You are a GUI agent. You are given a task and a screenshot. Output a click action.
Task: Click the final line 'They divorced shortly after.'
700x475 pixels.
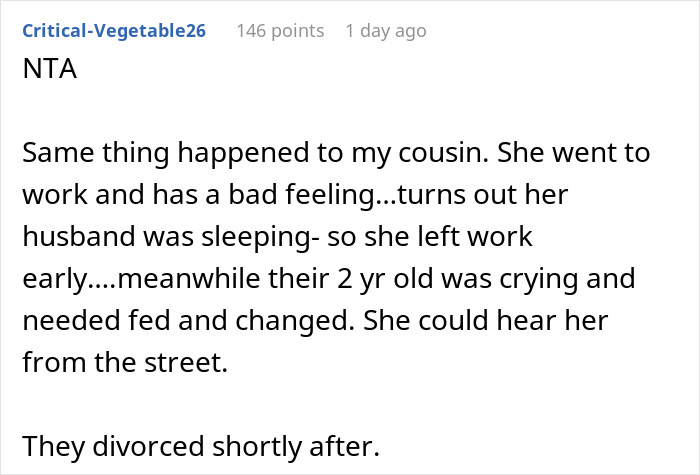[200, 445]
